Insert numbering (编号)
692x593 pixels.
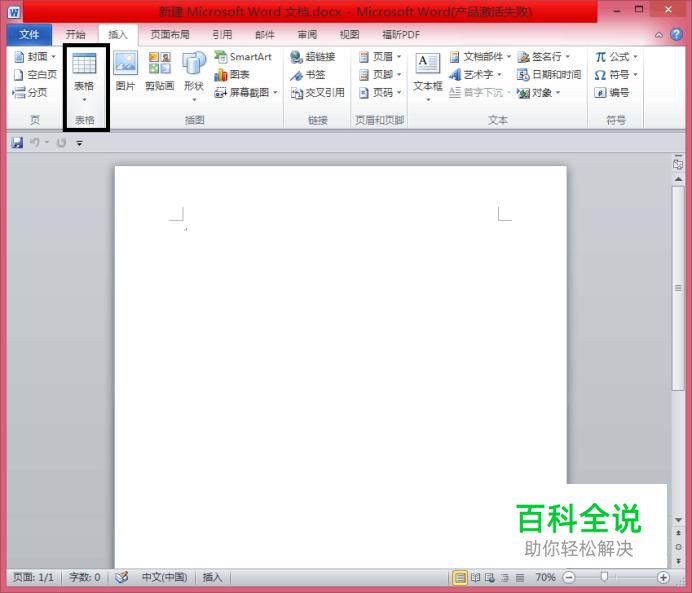(x=612, y=92)
